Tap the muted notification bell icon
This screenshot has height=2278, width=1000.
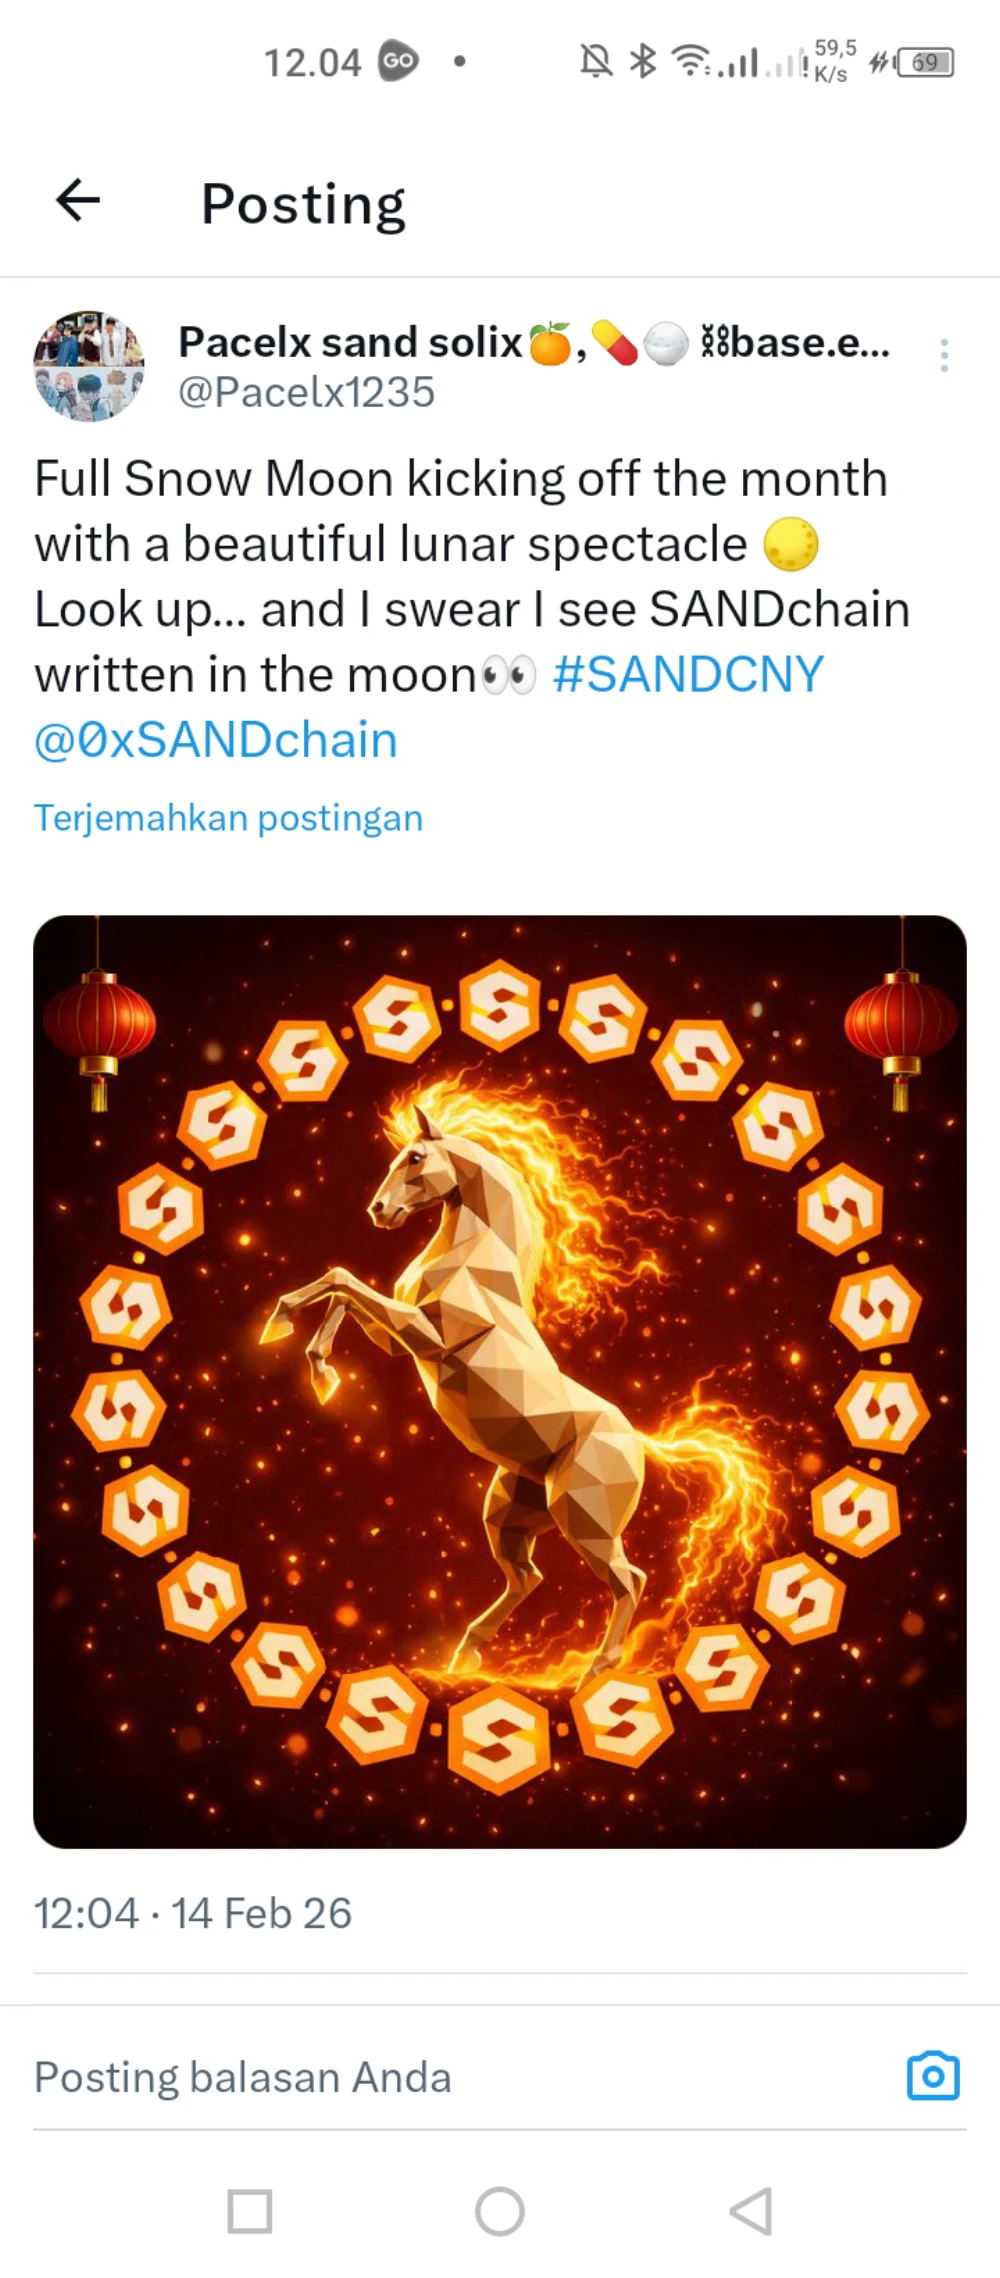coord(596,62)
